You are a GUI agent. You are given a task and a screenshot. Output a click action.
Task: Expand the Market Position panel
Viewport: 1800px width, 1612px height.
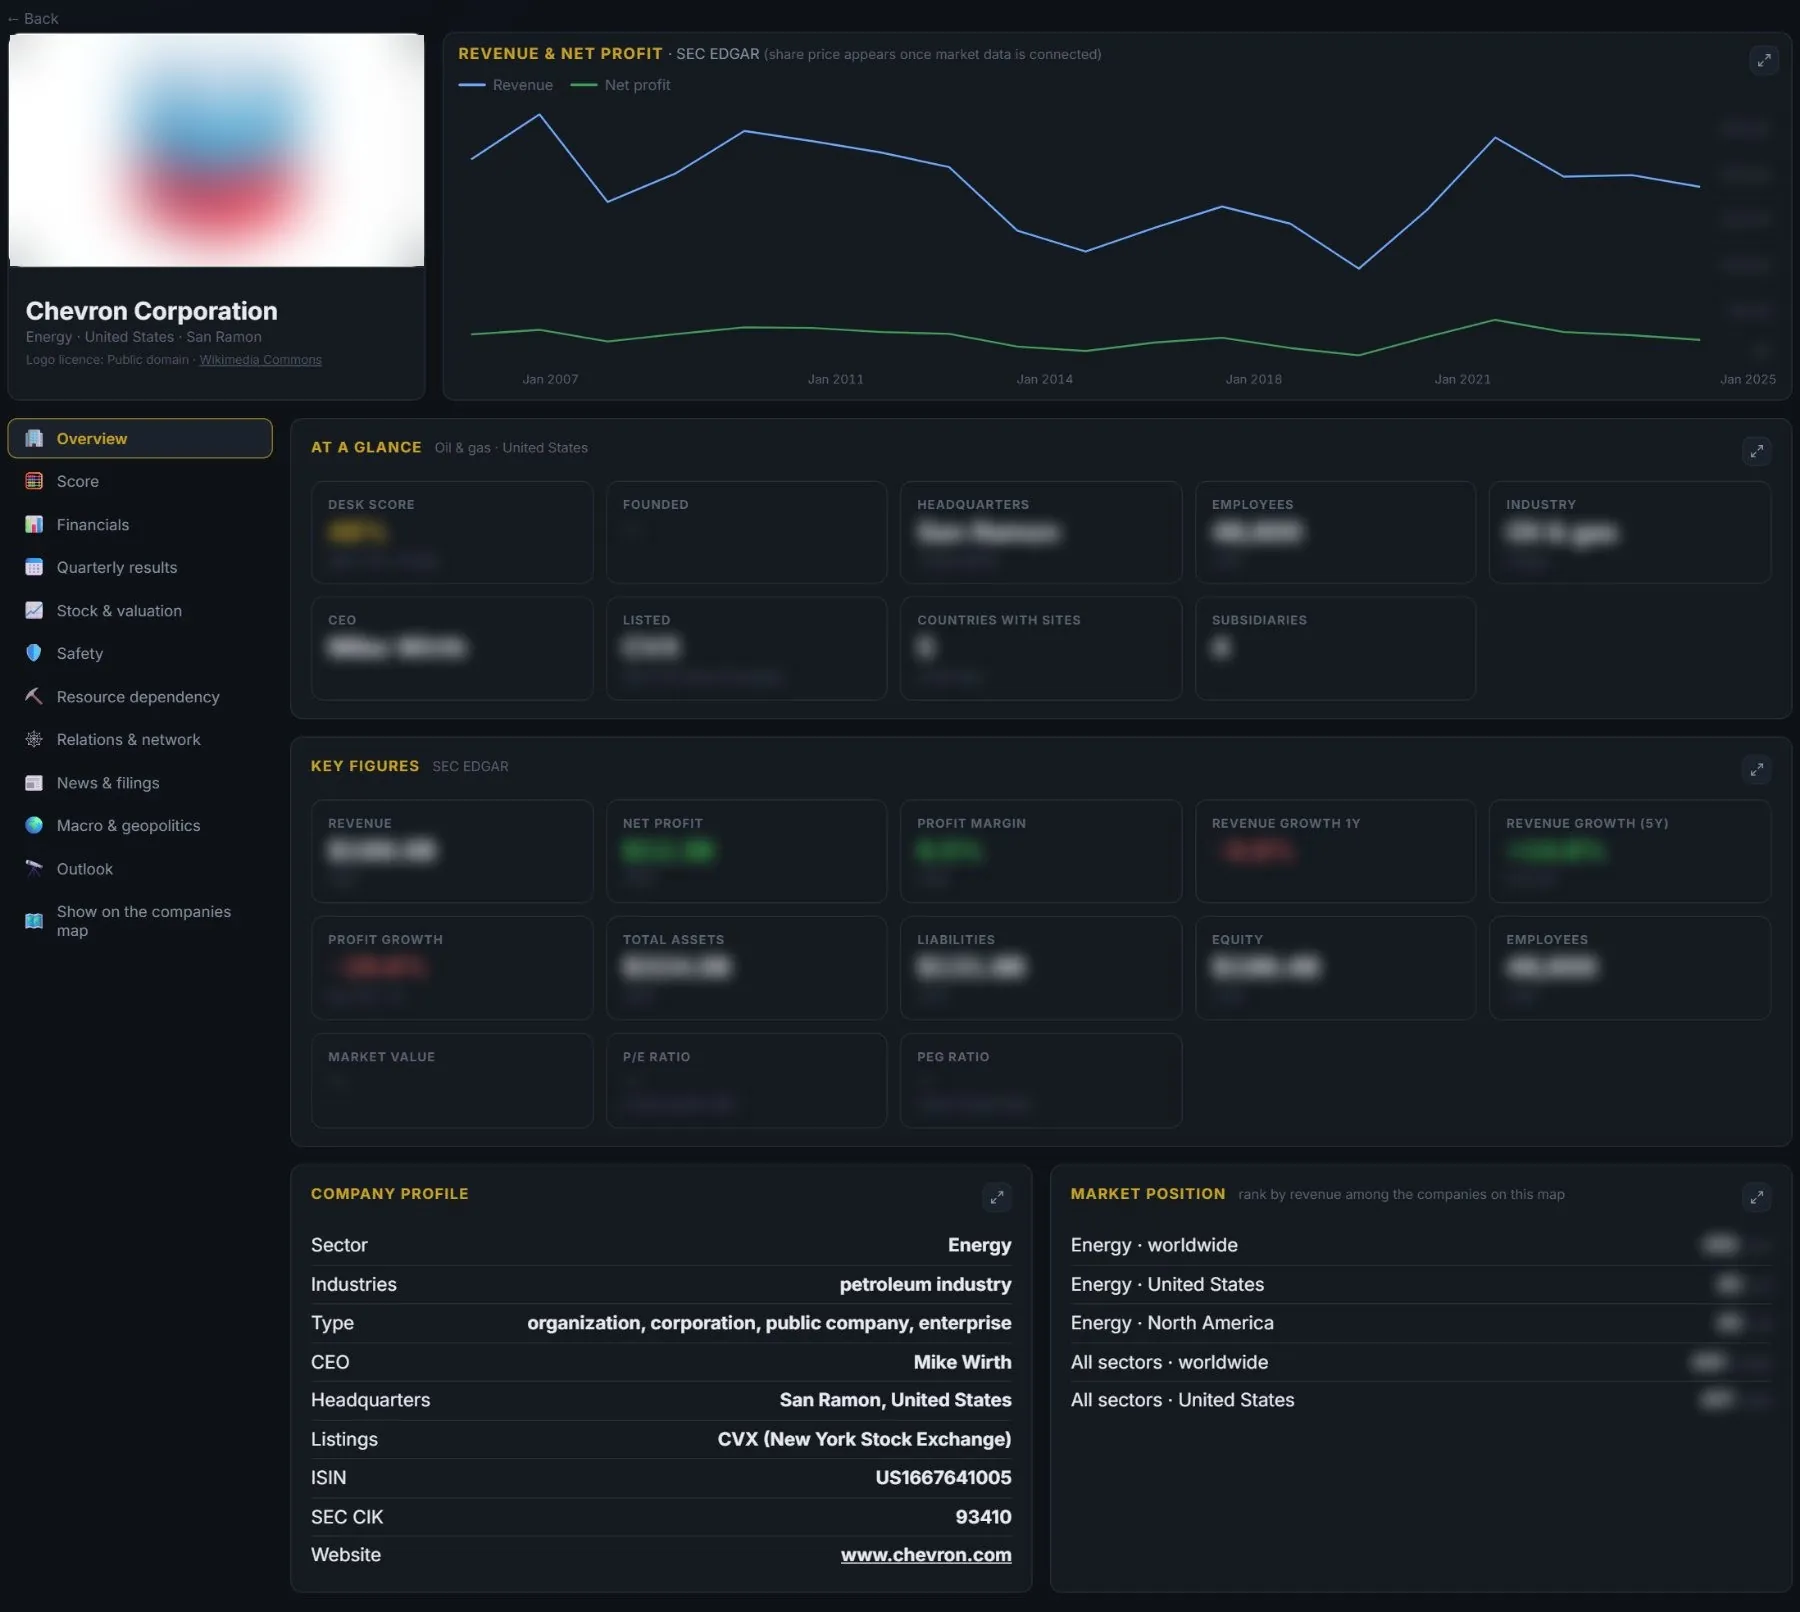(1757, 1197)
